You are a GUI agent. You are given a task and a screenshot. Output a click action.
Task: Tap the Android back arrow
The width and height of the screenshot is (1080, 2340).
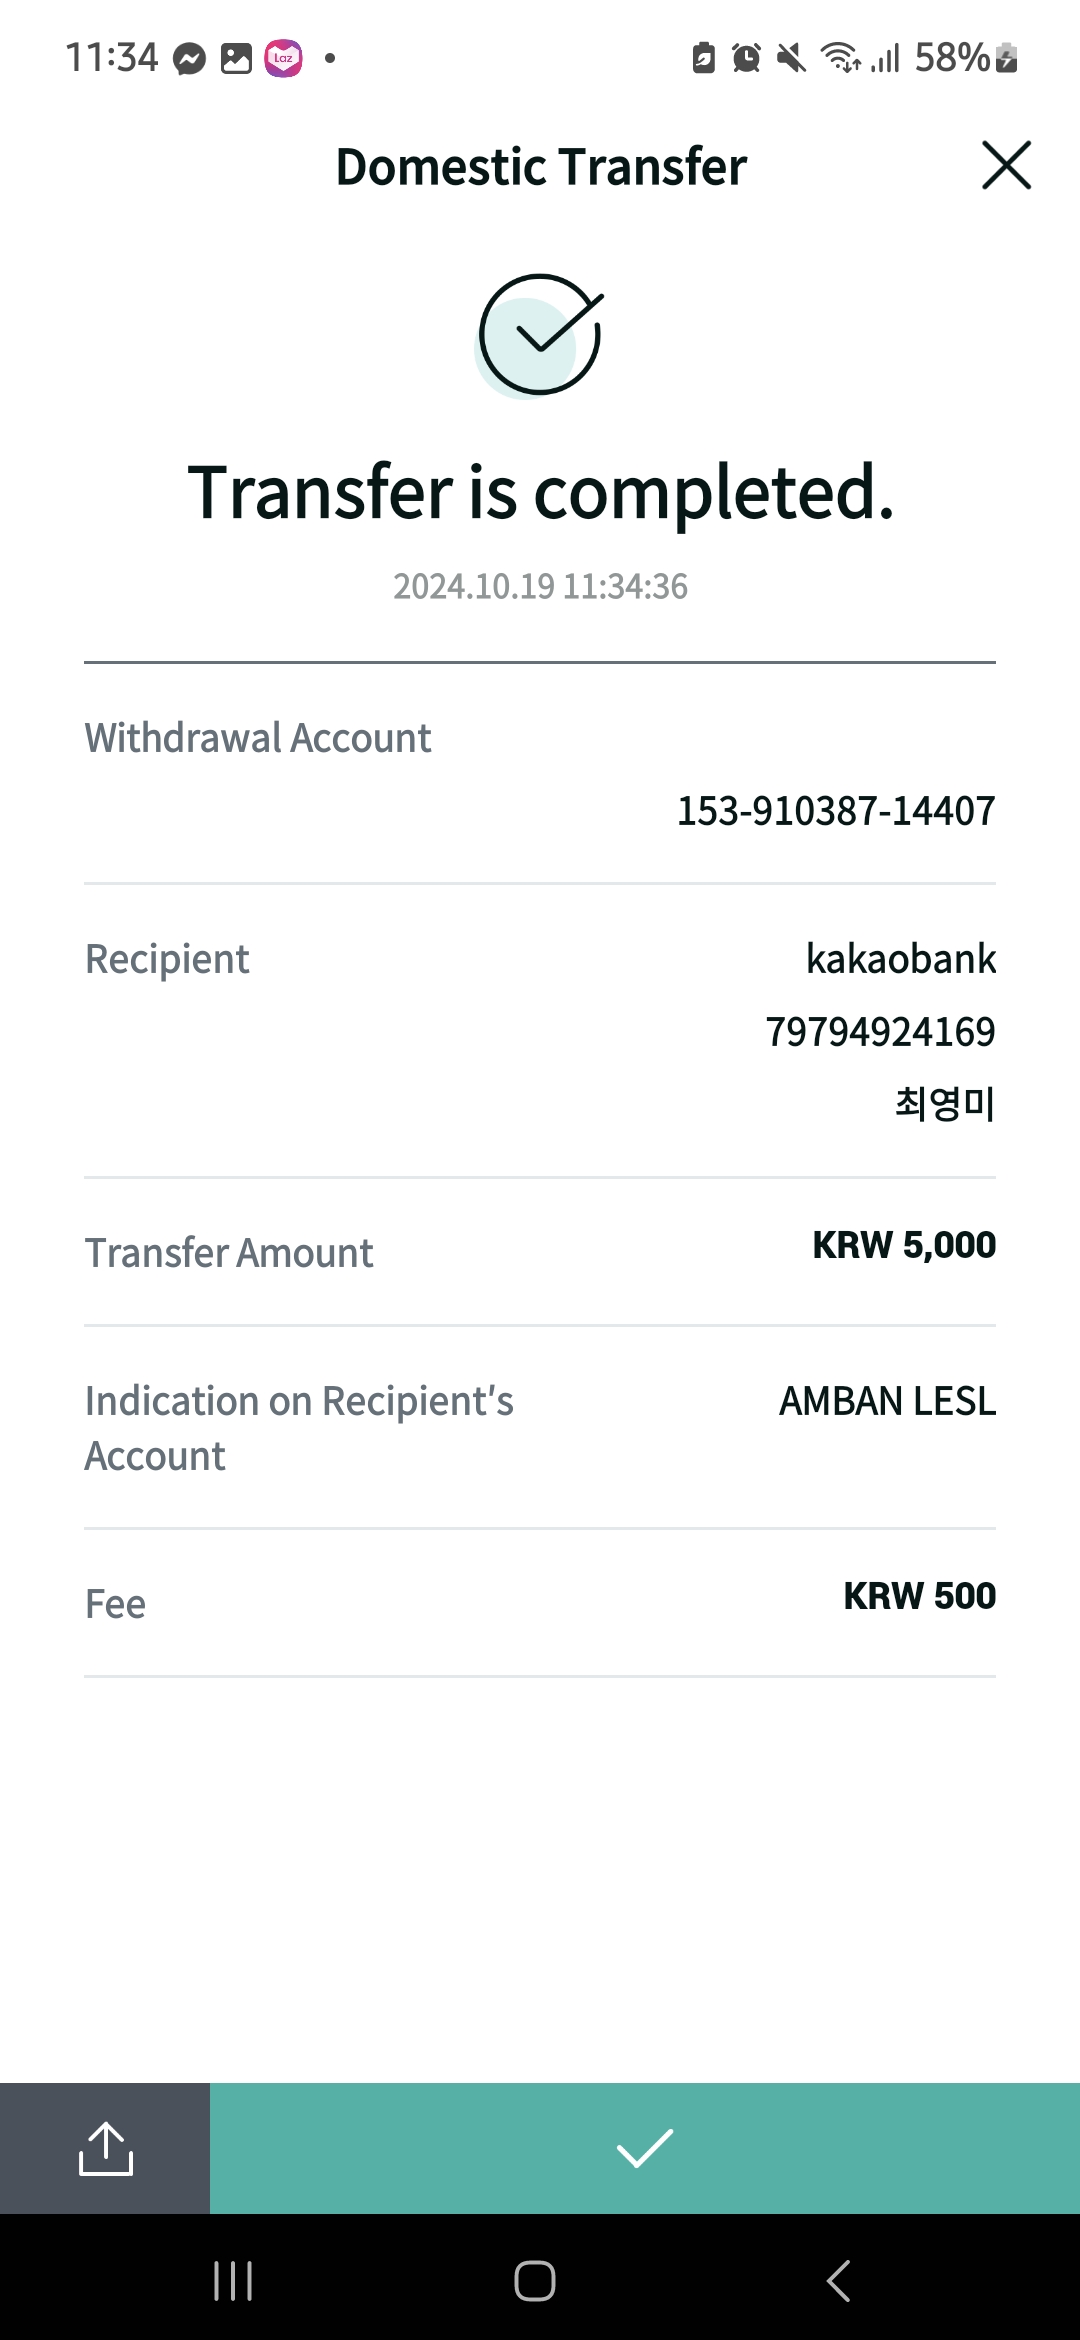(838, 2281)
